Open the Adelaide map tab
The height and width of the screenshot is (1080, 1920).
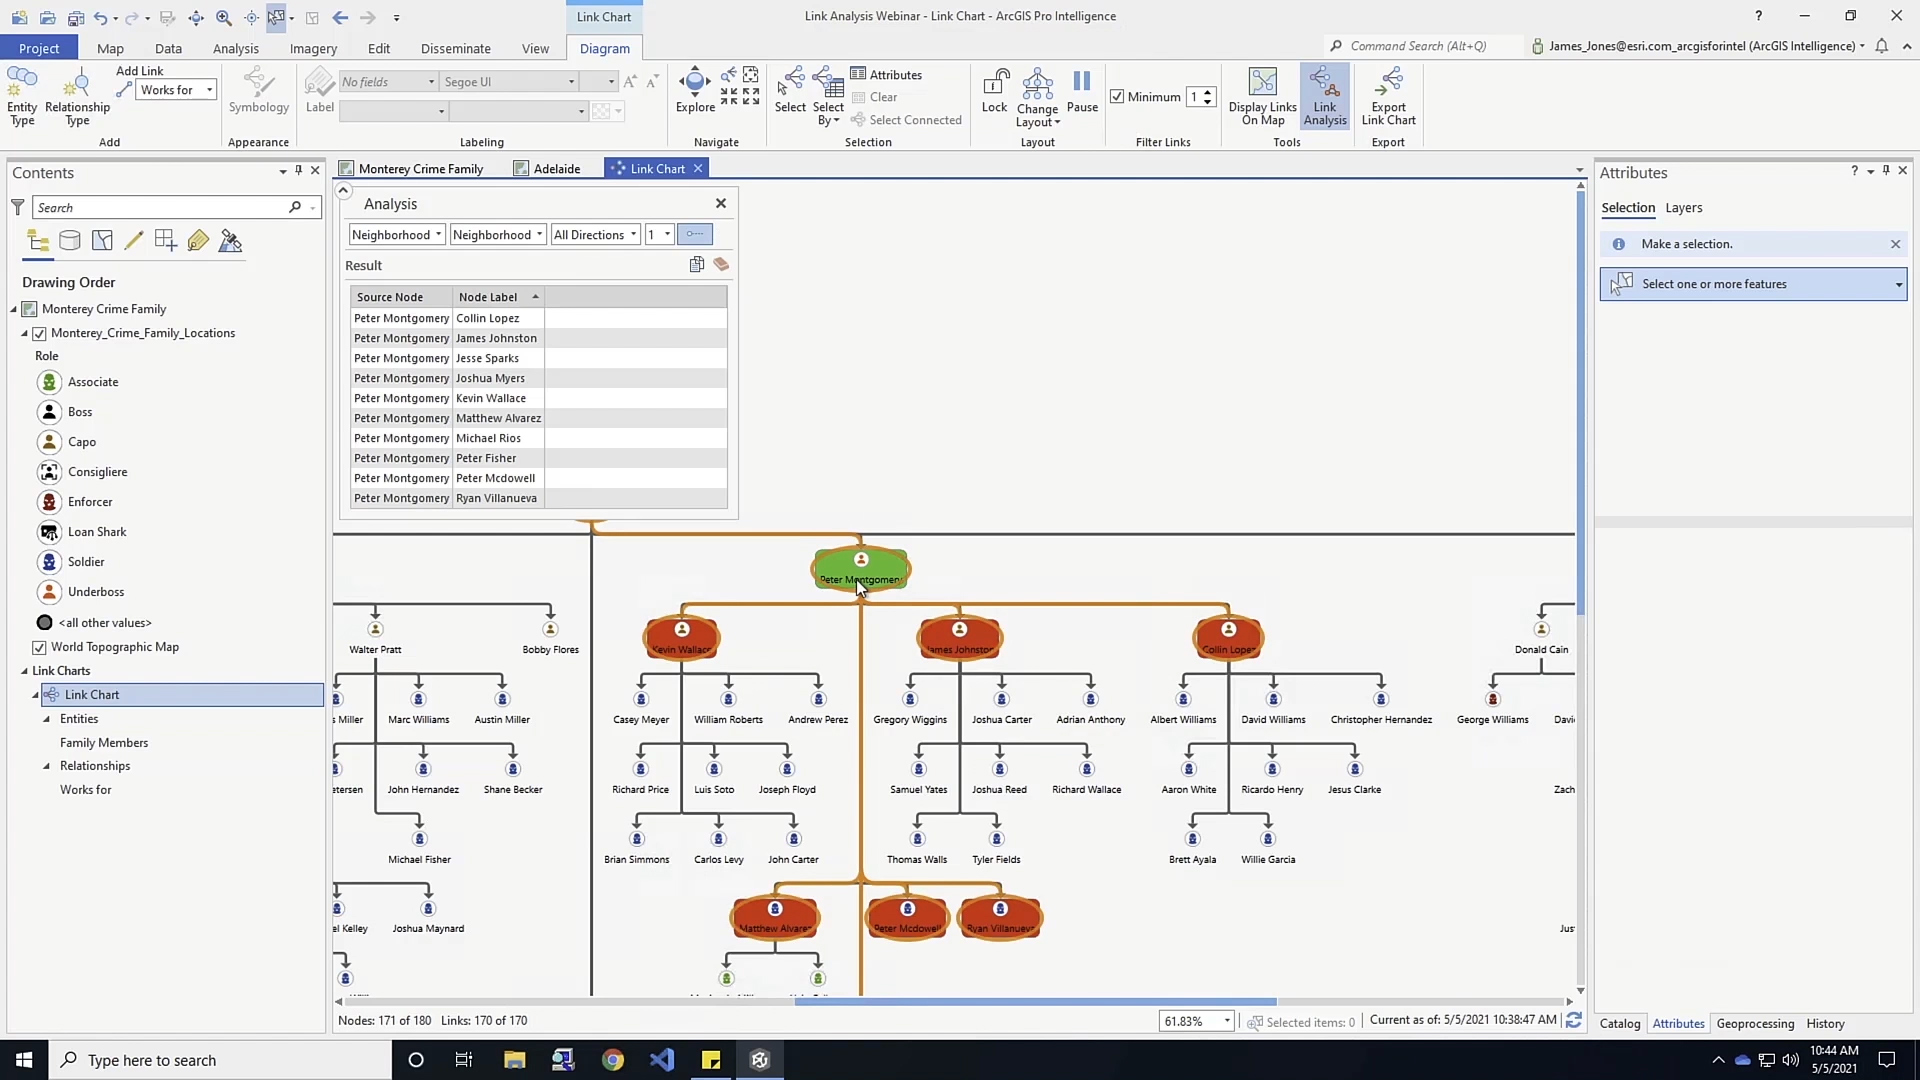pos(556,169)
